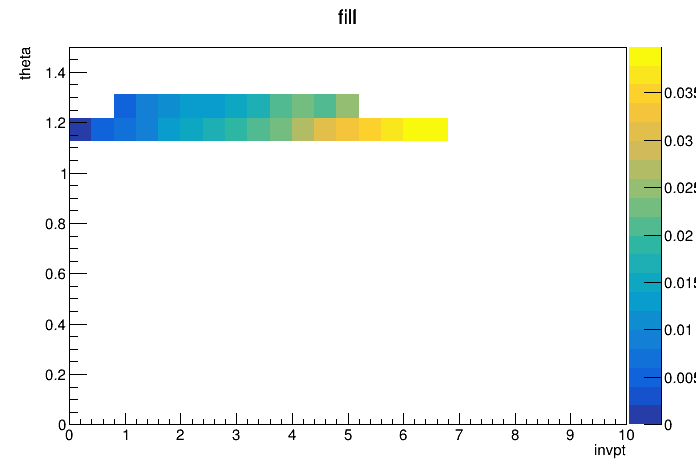Click the upper-row blue cell at invpt 1

(x=125, y=106)
